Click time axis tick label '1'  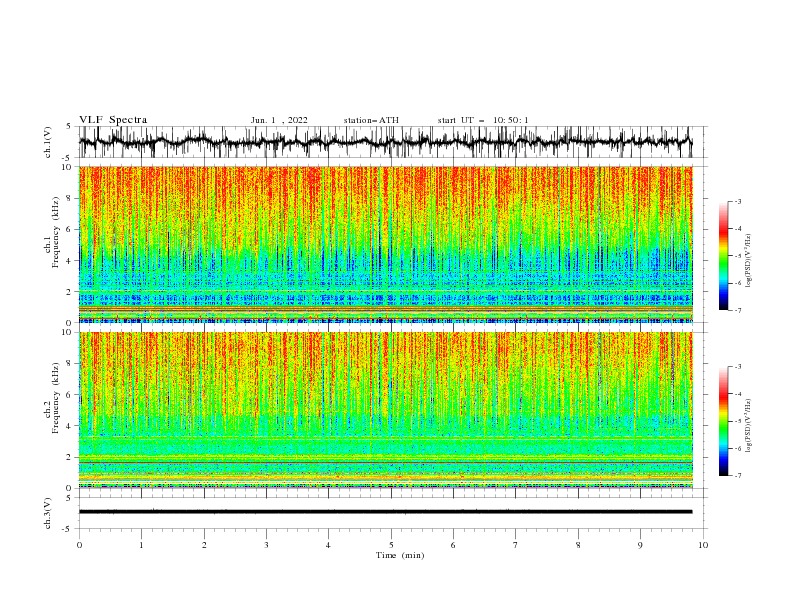pyautogui.click(x=141, y=545)
